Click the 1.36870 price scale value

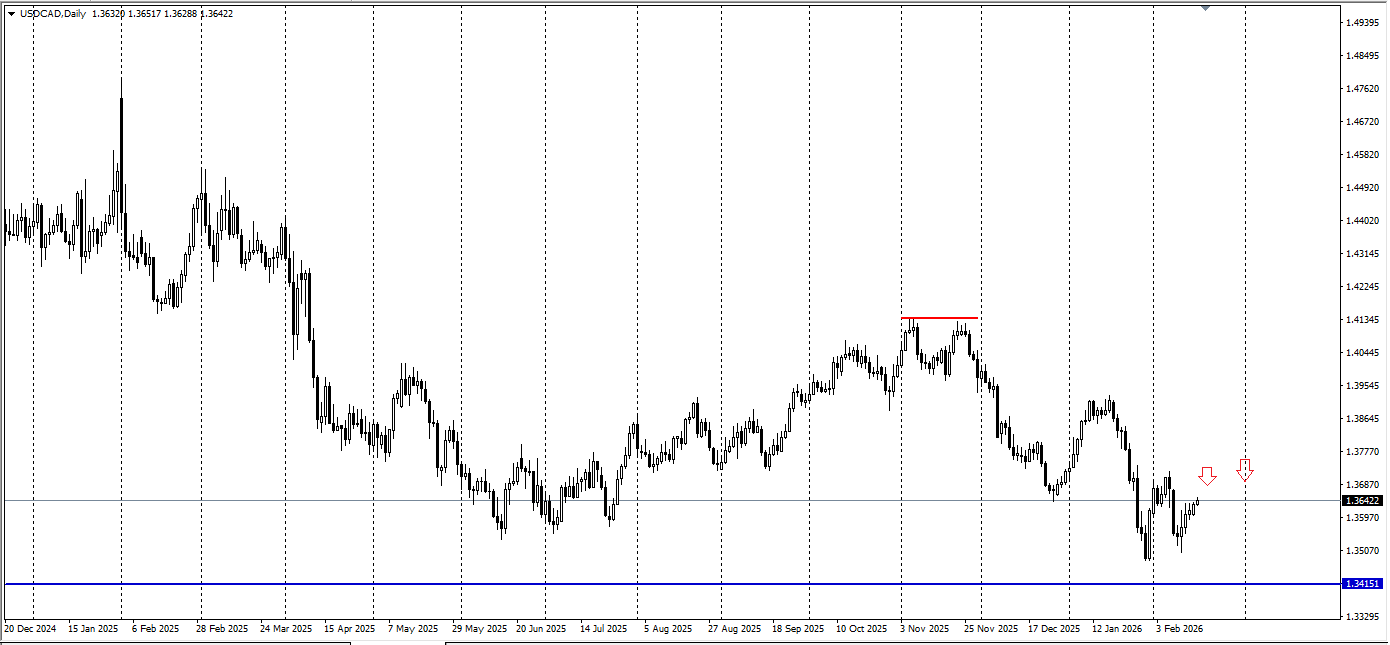[x=1364, y=485]
